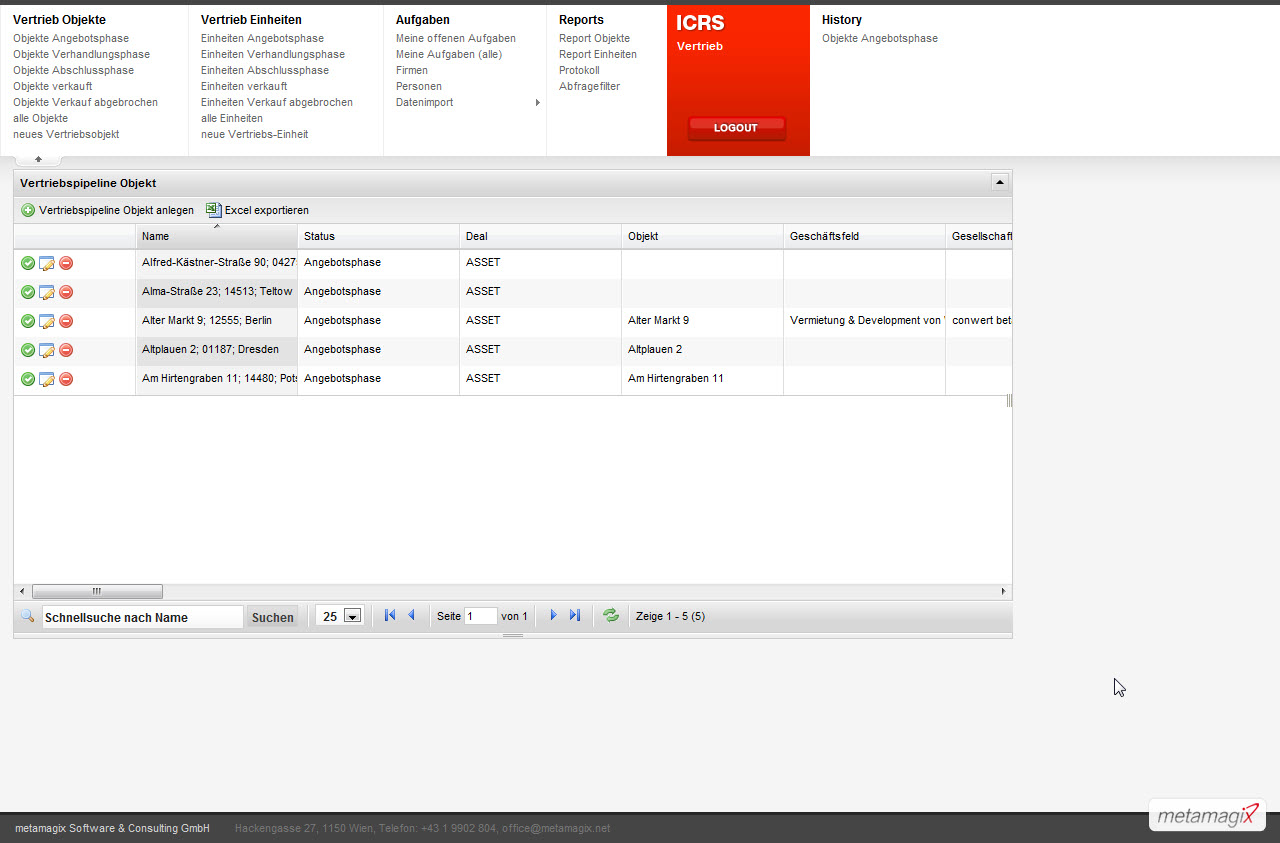
Task: Click Vermietung & Development Geschäftsfeld cell
Action: (x=865, y=321)
